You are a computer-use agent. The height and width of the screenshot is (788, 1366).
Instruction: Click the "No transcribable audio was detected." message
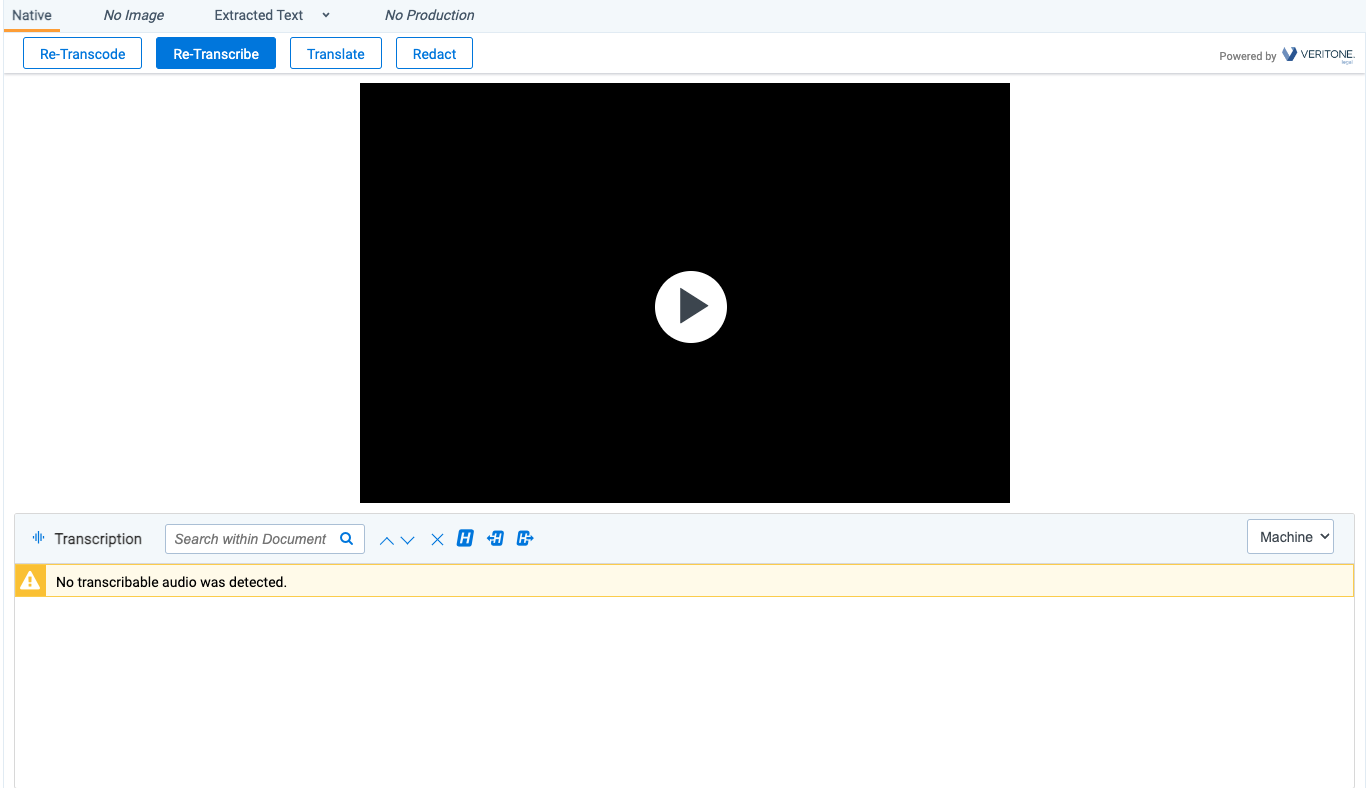click(172, 582)
